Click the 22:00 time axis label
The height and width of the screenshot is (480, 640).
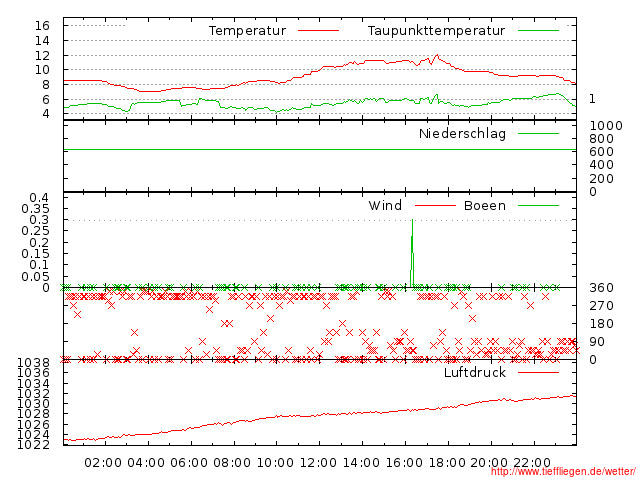[532, 463]
